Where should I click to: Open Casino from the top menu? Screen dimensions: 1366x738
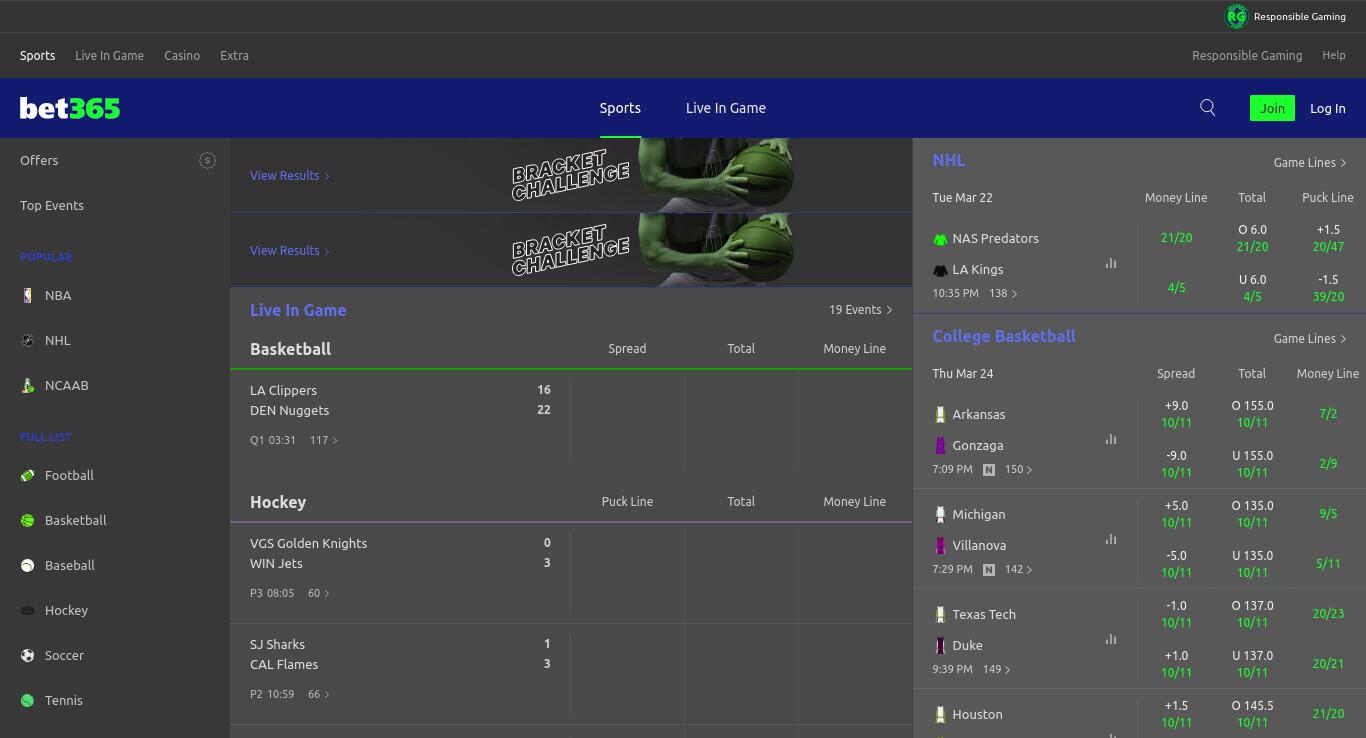pyautogui.click(x=182, y=55)
